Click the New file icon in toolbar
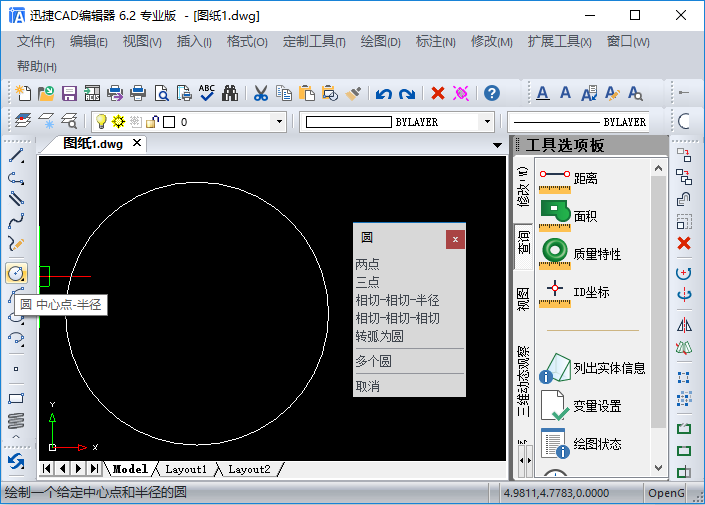Screen dimensions: 705x505 click(23, 93)
